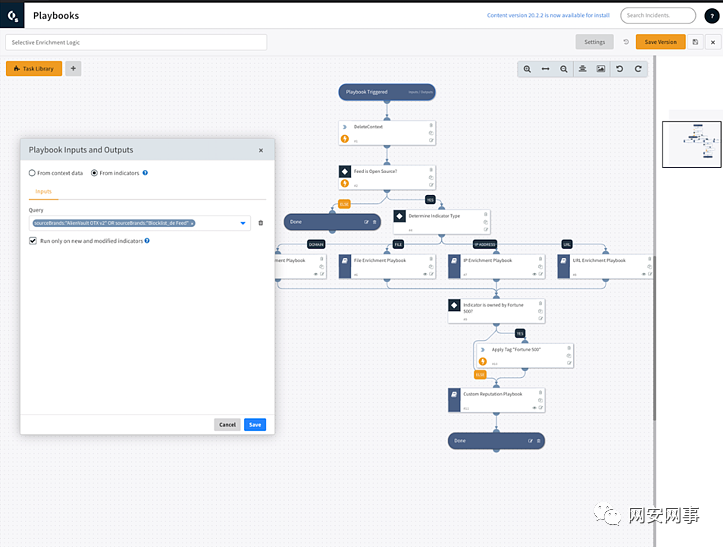
Task: Edit the DeleteContext task via pencil icon
Action: pos(431,140)
